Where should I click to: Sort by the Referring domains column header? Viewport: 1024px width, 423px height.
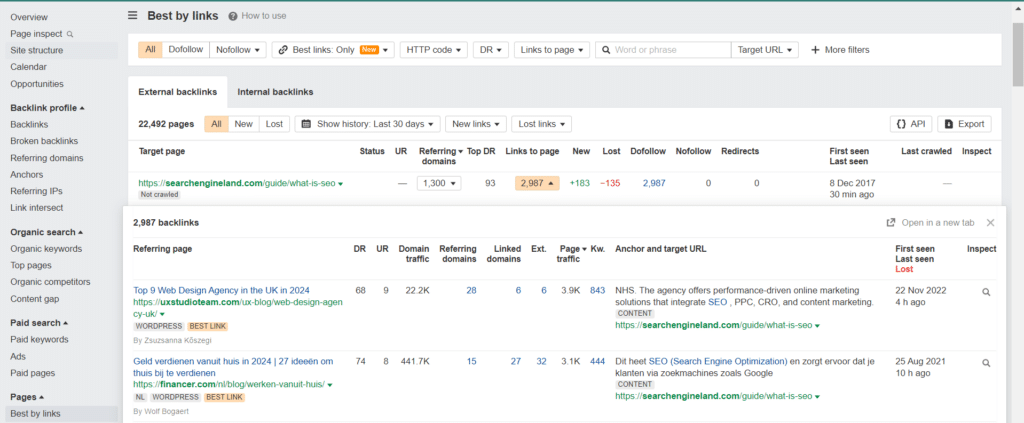coord(438,156)
